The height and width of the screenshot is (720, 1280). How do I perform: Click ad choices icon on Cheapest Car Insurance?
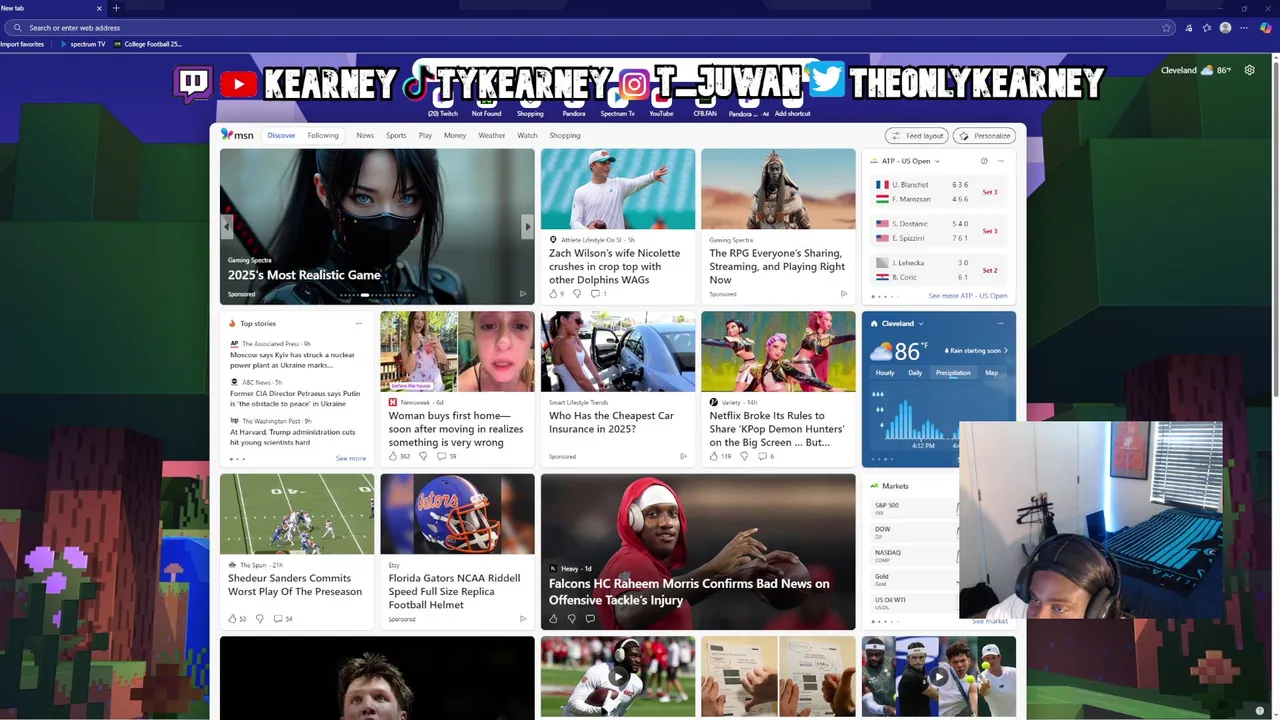[683, 456]
